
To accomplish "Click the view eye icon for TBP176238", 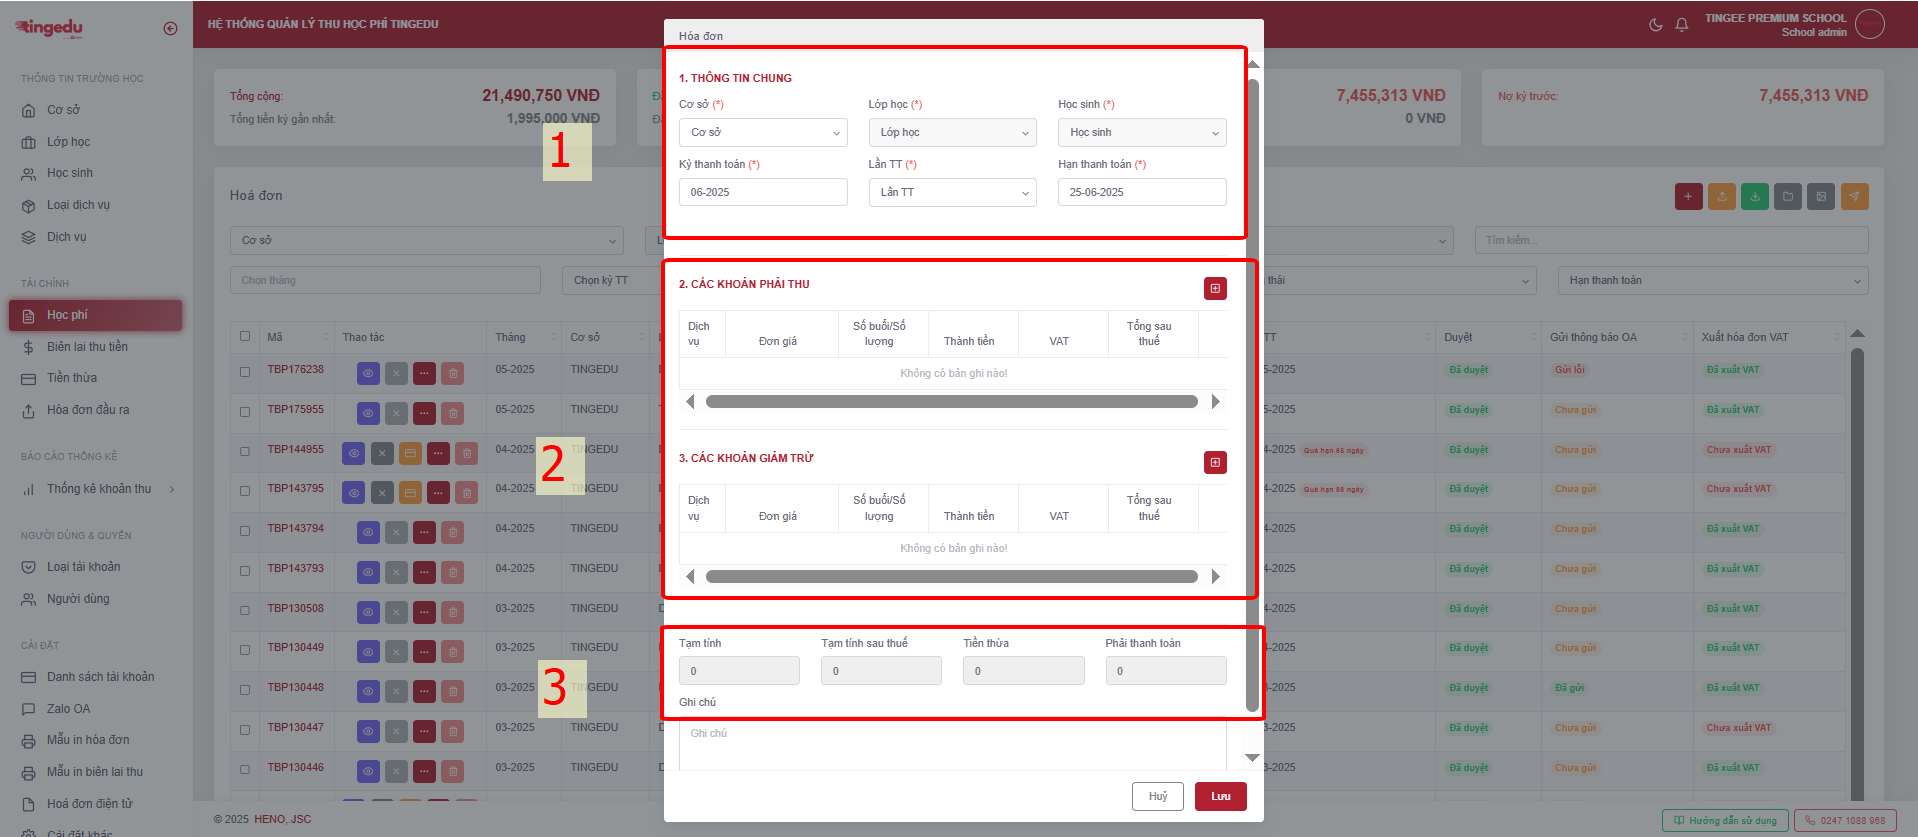I will coord(368,373).
